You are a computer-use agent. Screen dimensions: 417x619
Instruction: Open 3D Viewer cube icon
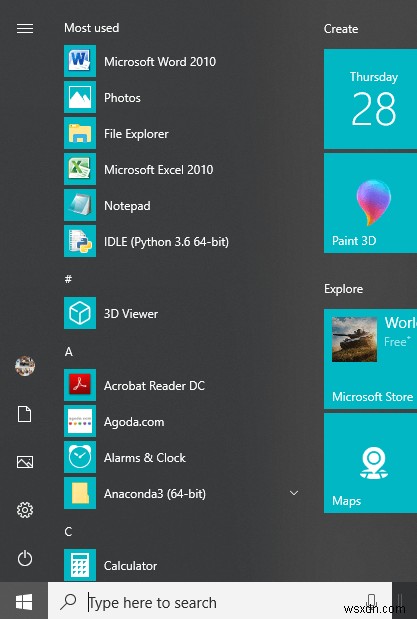tap(80, 313)
